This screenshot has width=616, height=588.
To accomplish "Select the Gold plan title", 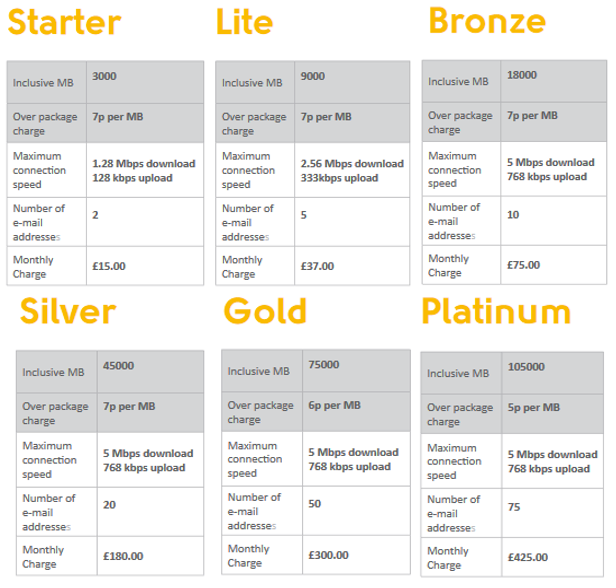I will click(265, 311).
